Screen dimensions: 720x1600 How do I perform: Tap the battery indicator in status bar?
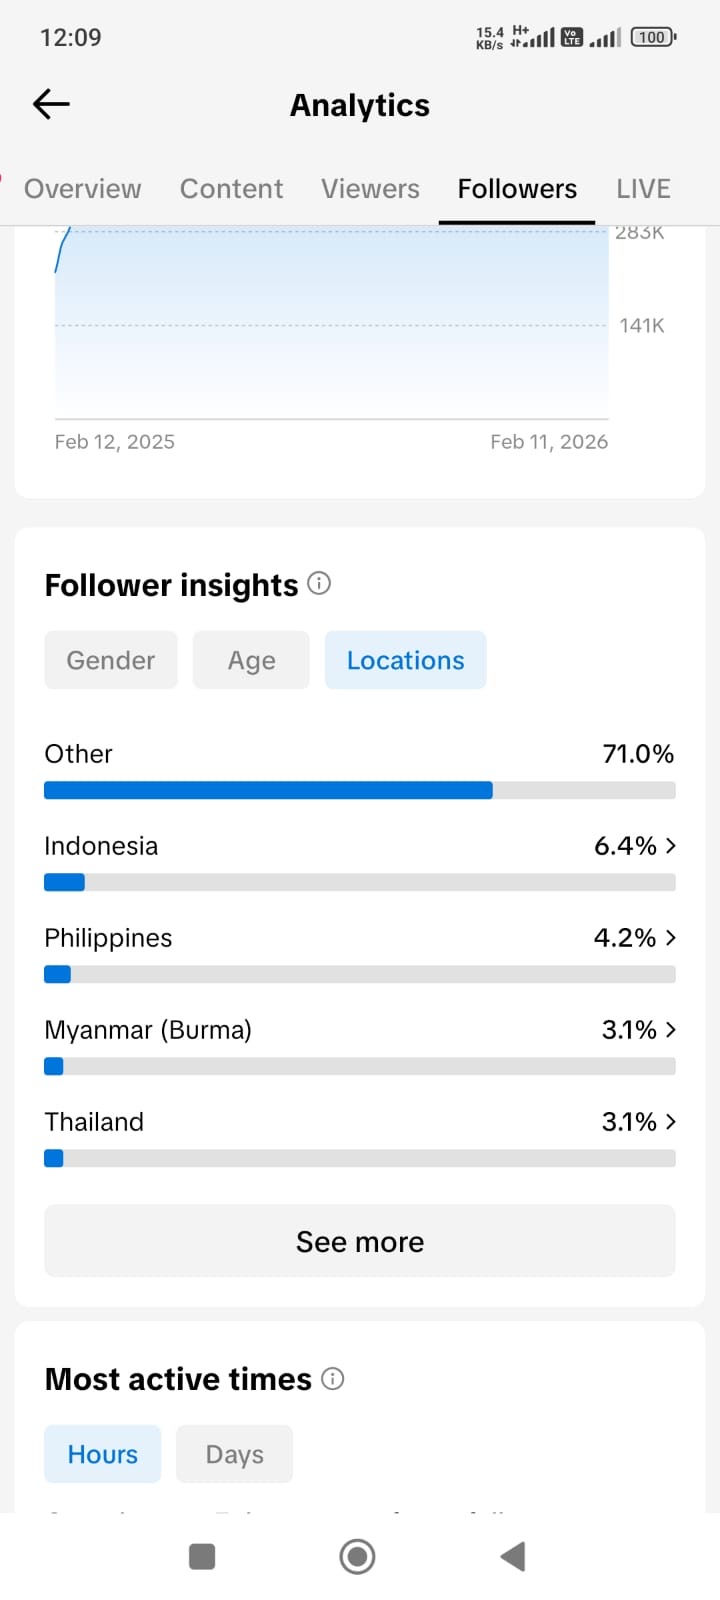coord(652,37)
